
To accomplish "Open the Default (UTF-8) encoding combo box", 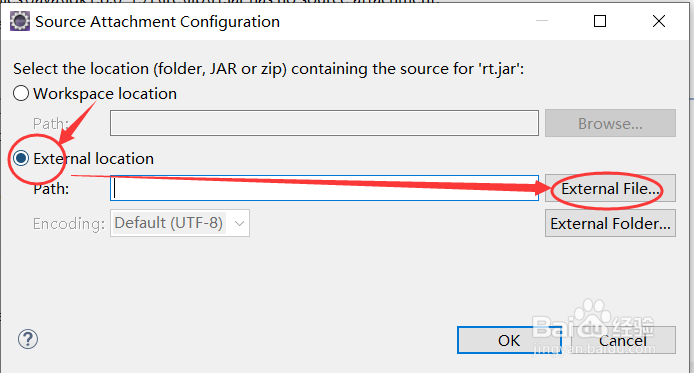I will coord(180,223).
